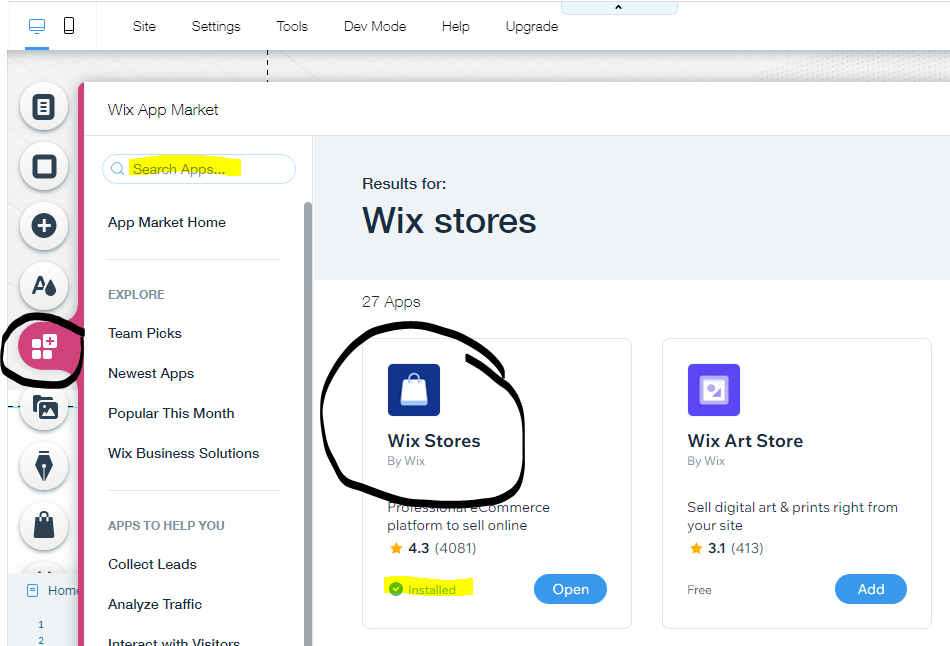This screenshot has height=646, width=950.
Task: Open the Help menu
Action: click(x=456, y=27)
